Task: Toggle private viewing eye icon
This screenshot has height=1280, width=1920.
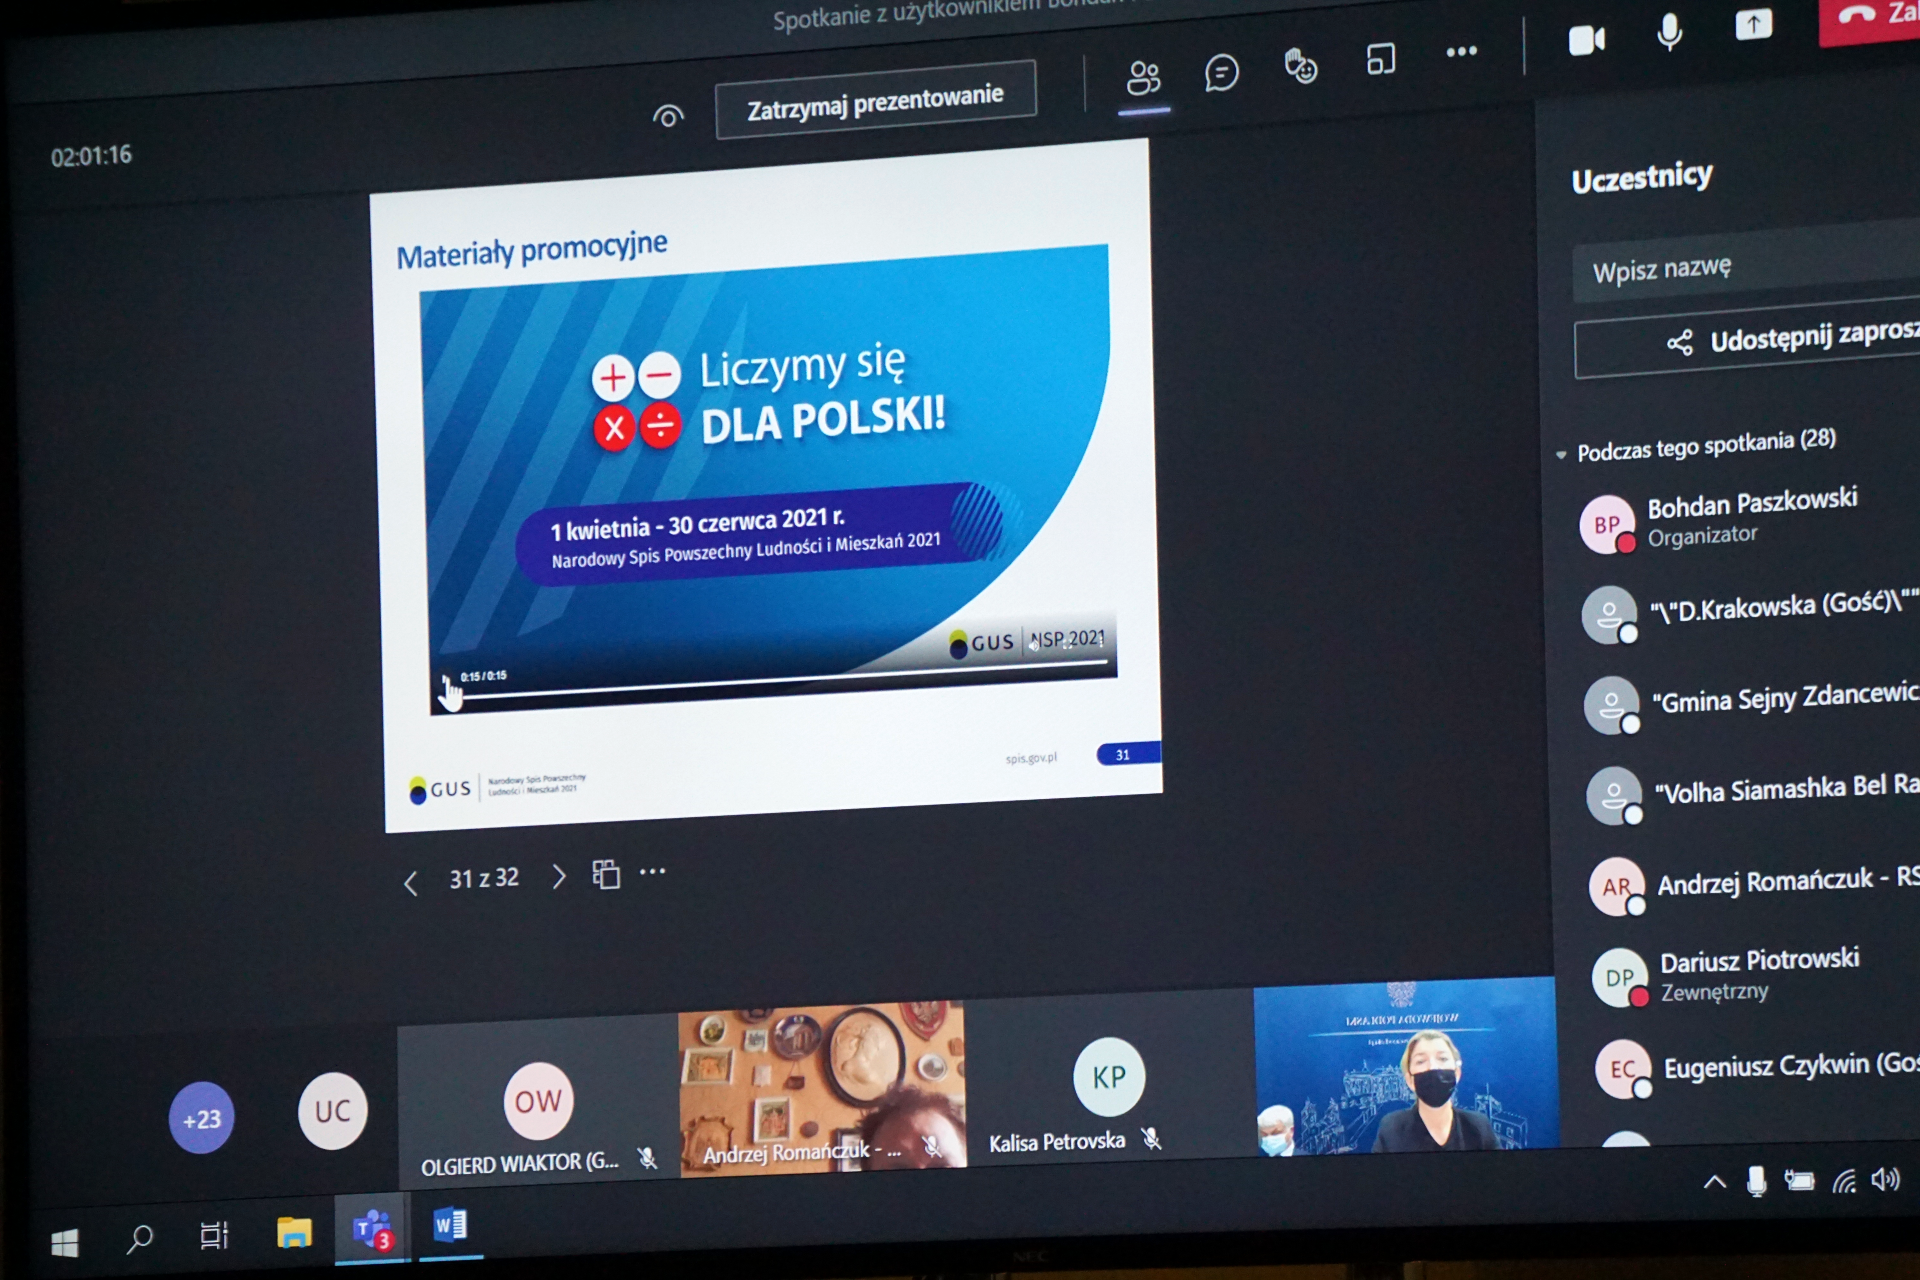Action: pyautogui.click(x=668, y=117)
